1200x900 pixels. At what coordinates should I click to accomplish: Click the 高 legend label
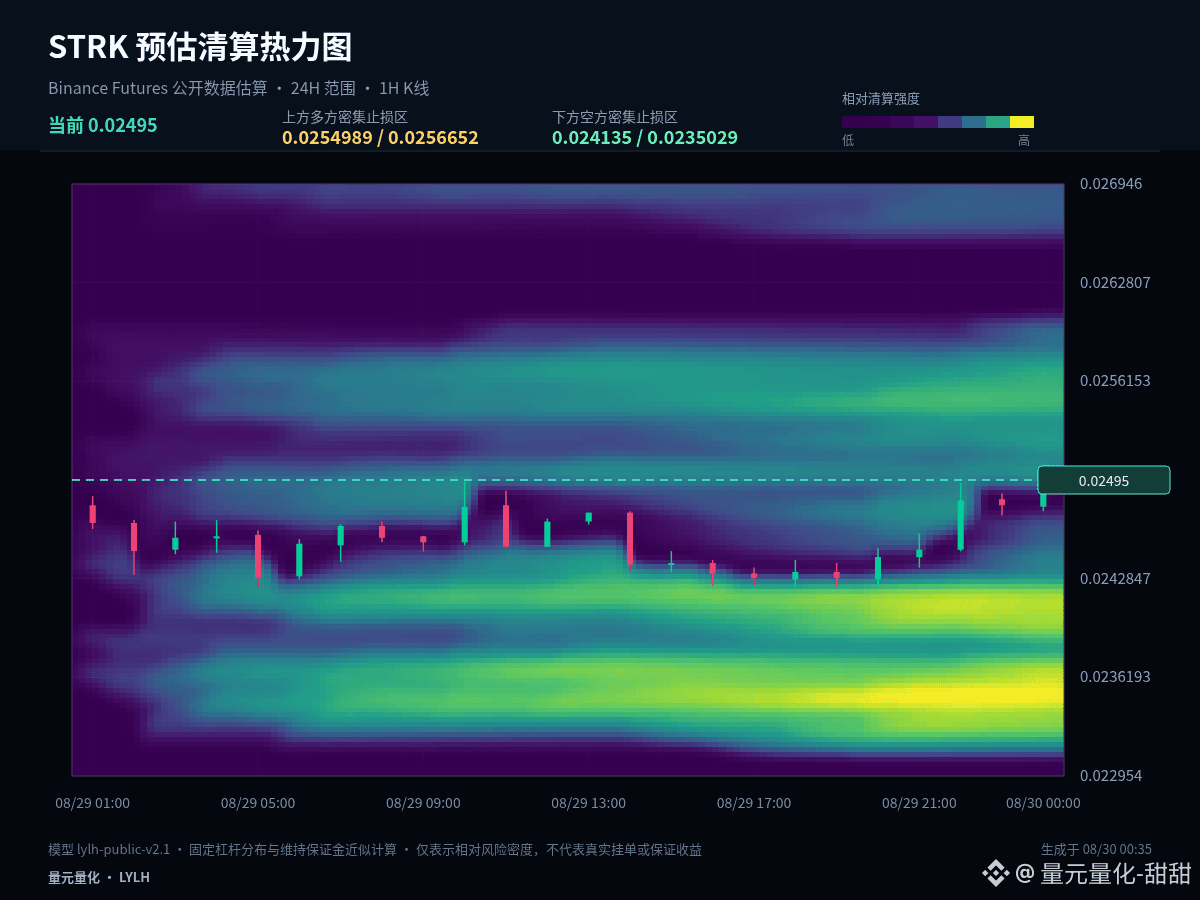pyautogui.click(x=1024, y=141)
